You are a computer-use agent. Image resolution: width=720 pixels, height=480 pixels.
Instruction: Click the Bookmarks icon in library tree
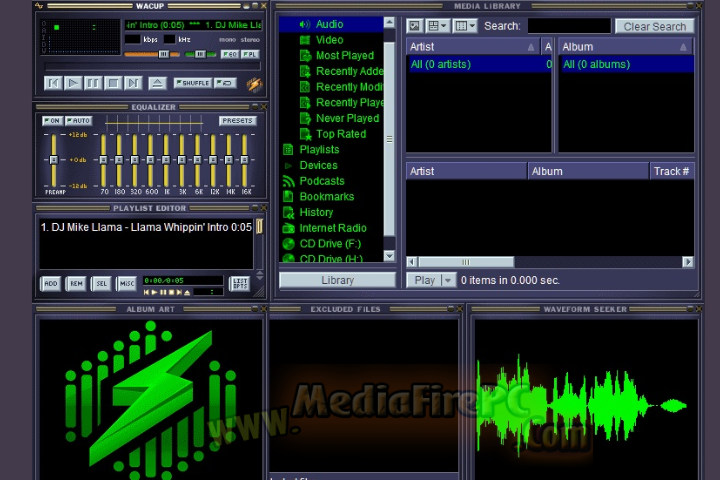click(288, 197)
